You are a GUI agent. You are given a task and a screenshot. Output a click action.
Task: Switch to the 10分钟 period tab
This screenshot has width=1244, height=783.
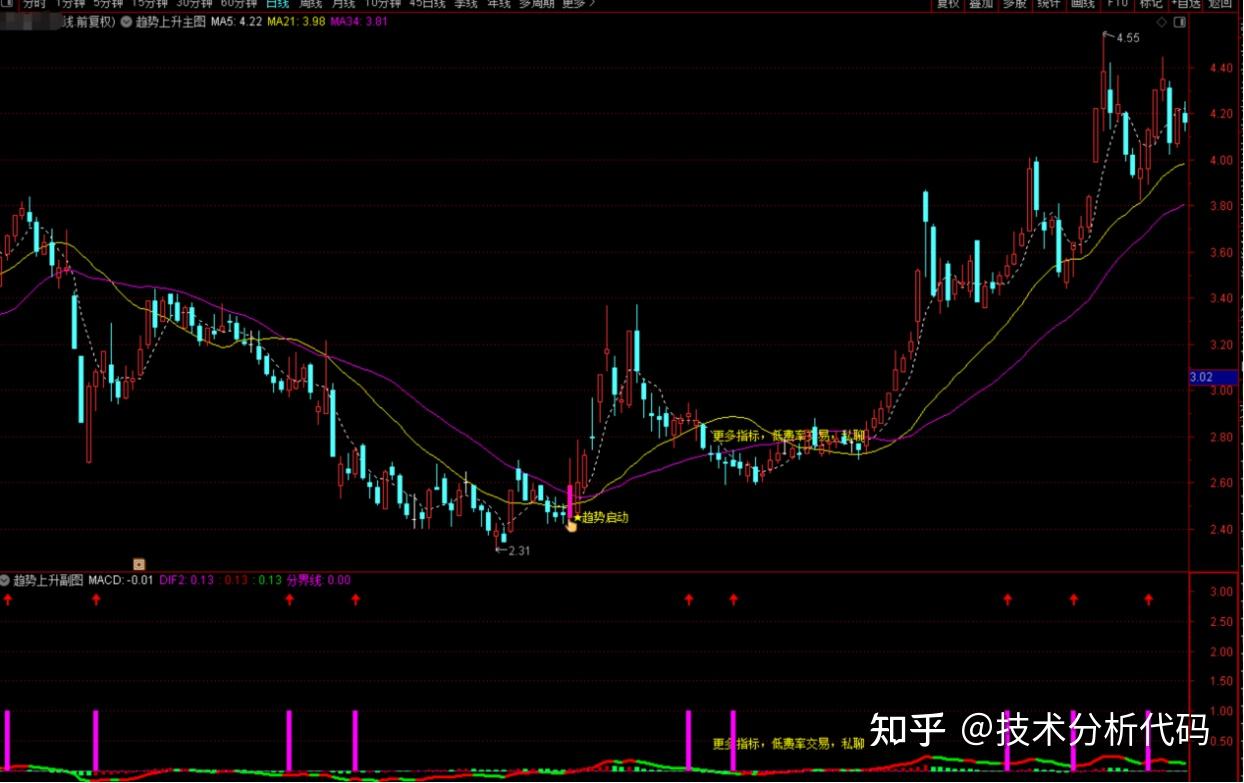383,4
